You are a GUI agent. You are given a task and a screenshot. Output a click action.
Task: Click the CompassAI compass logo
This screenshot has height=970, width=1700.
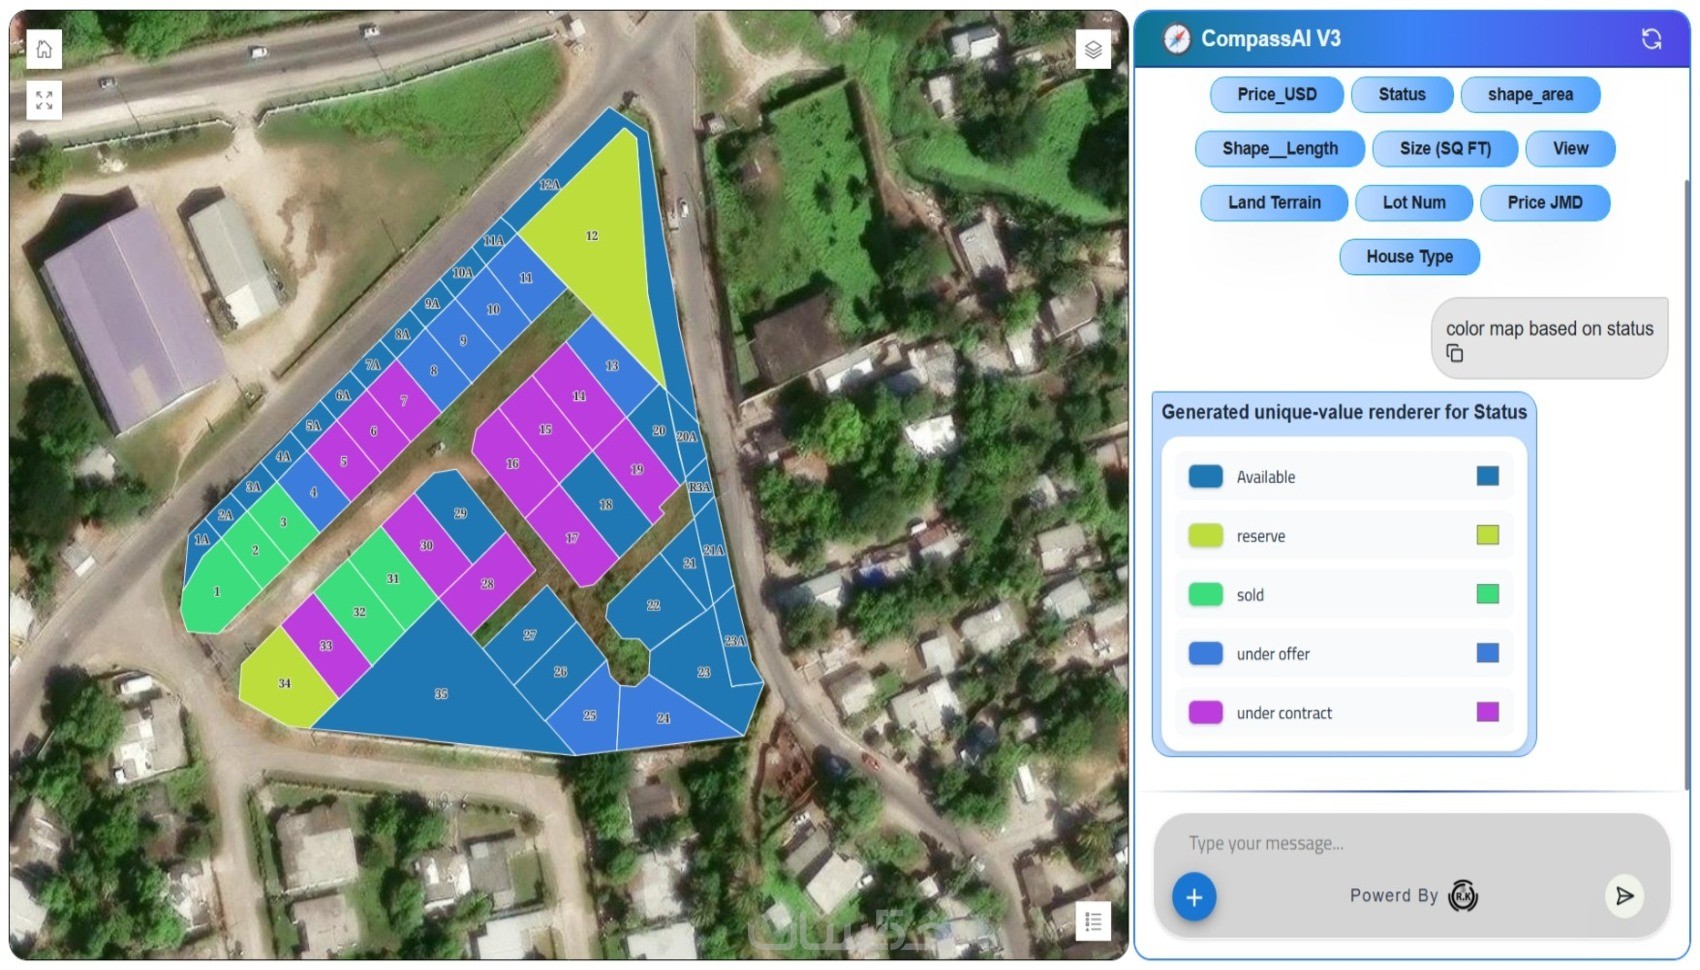click(1177, 39)
